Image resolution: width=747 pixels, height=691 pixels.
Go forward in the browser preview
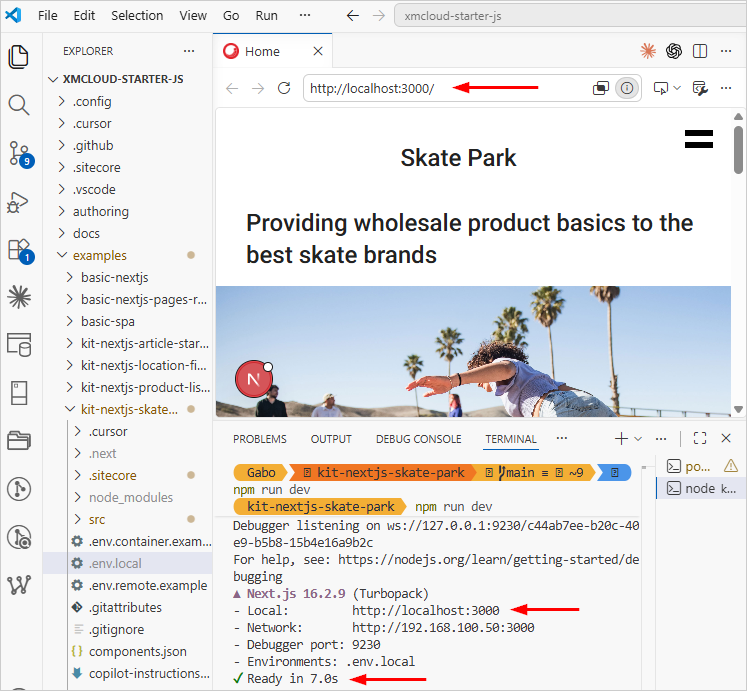[x=258, y=88]
